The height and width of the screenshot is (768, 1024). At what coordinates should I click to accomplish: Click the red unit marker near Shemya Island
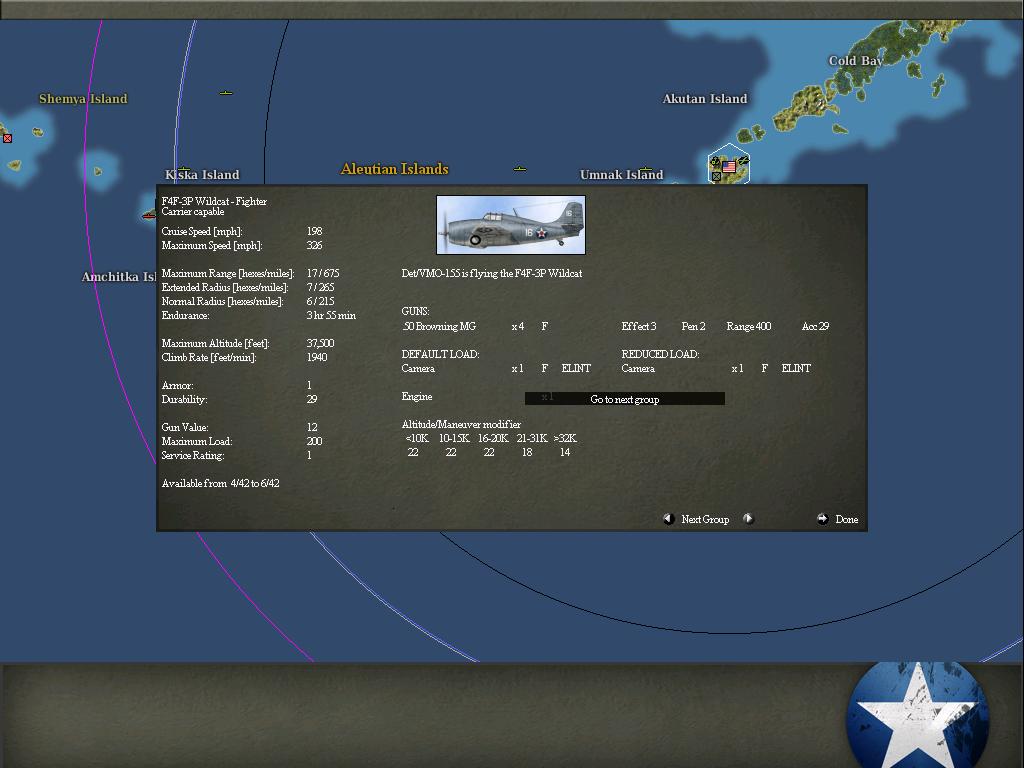pyautogui.click(x=7, y=138)
